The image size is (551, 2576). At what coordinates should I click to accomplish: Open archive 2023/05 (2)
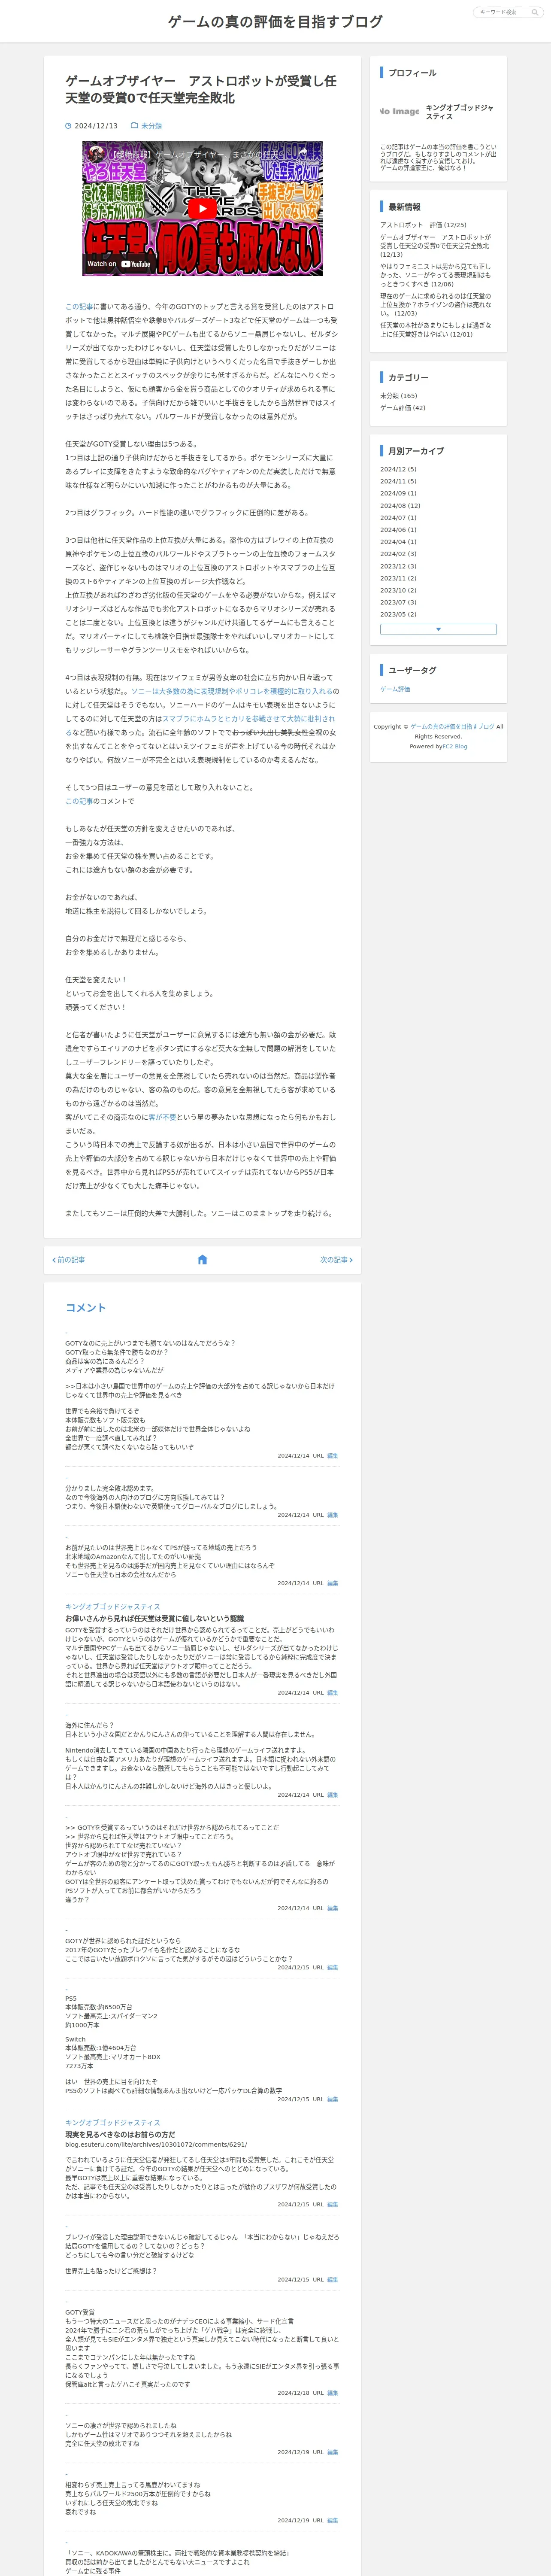(x=398, y=614)
